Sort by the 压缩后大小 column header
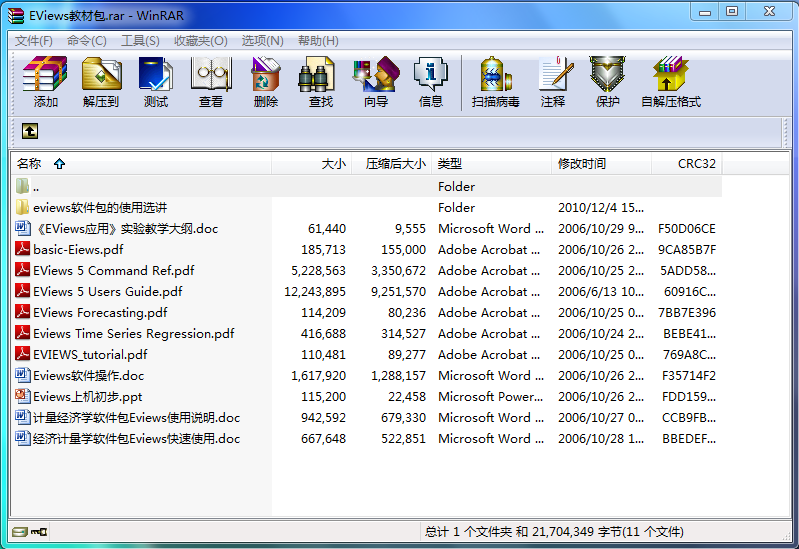This screenshot has height=549, width=799. click(x=391, y=164)
